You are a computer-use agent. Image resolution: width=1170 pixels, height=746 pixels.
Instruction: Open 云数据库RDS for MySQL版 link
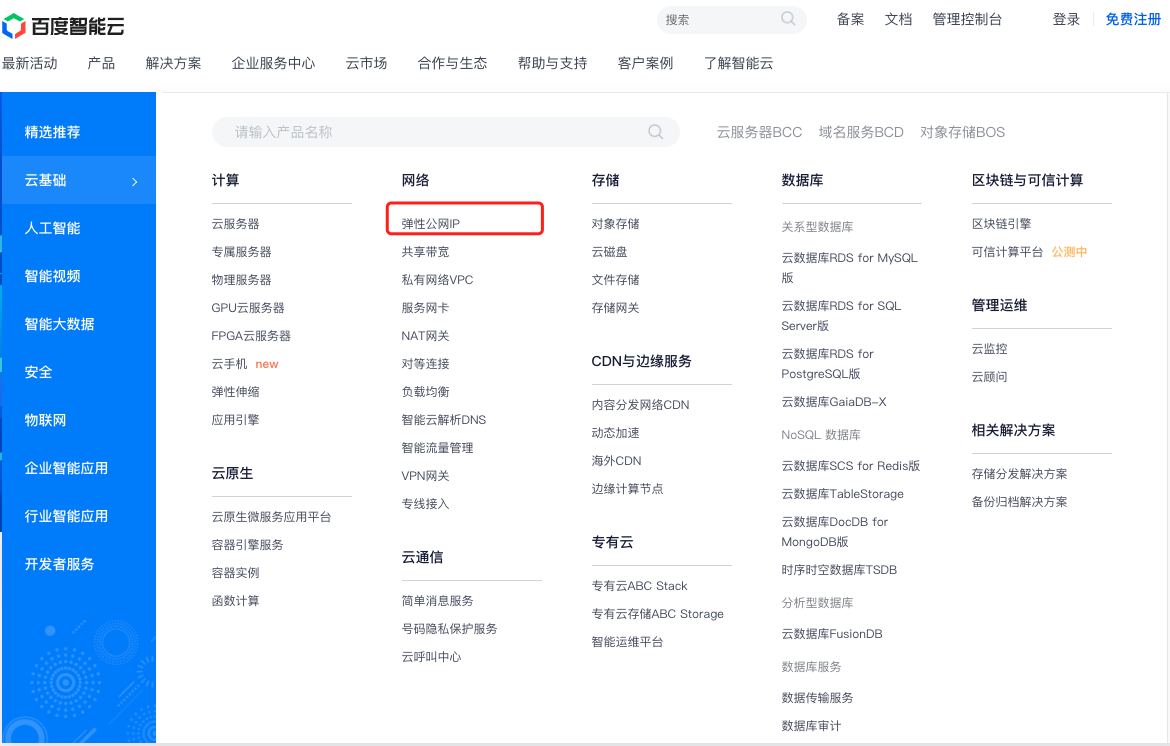[849, 268]
